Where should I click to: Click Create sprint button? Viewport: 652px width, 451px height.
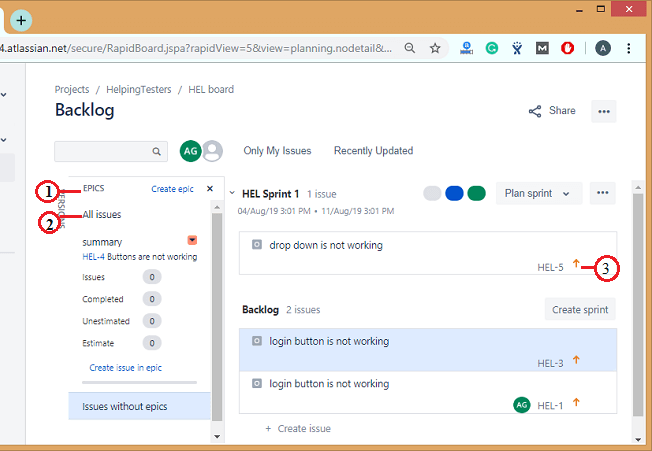tap(580, 310)
